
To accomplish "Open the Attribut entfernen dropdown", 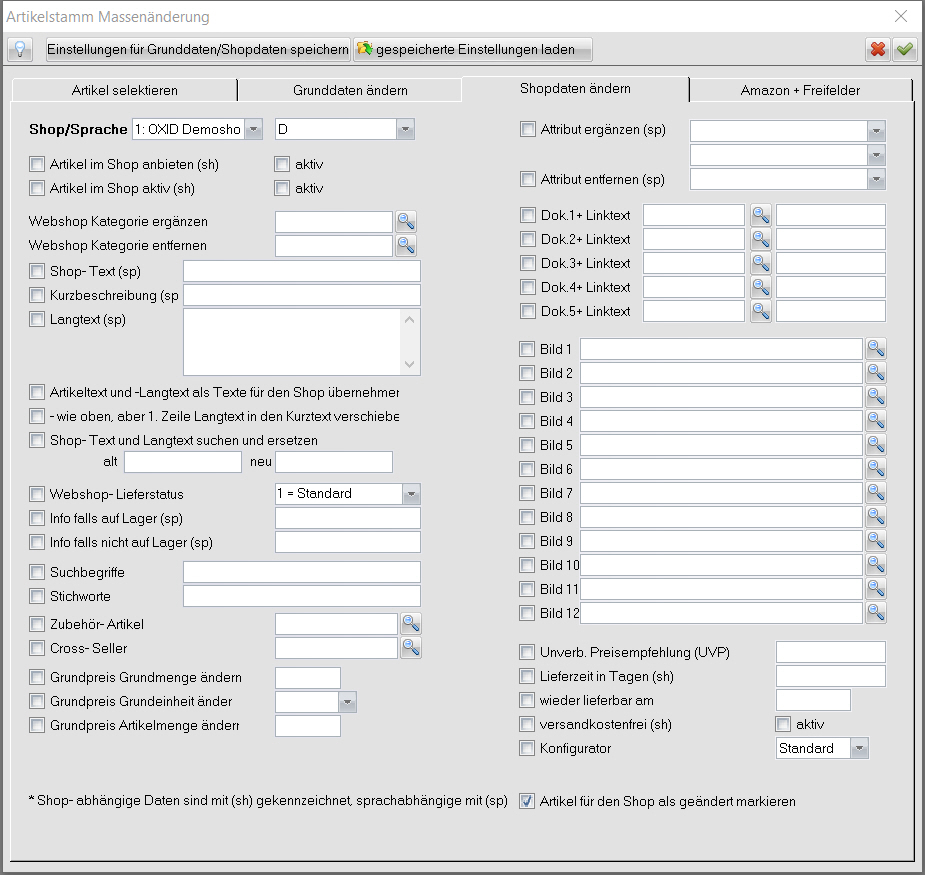I will click(x=876, y=179).
